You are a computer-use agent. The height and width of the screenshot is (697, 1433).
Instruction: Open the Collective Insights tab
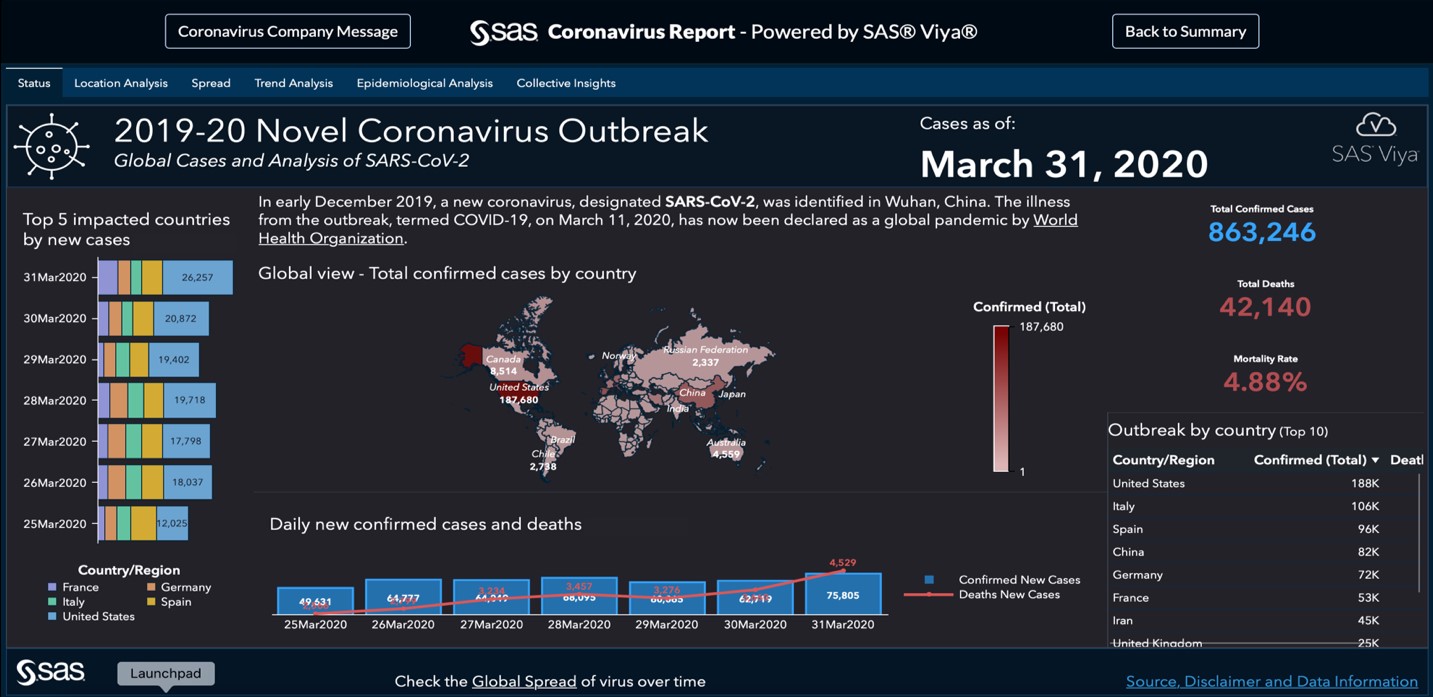[566, 83]
